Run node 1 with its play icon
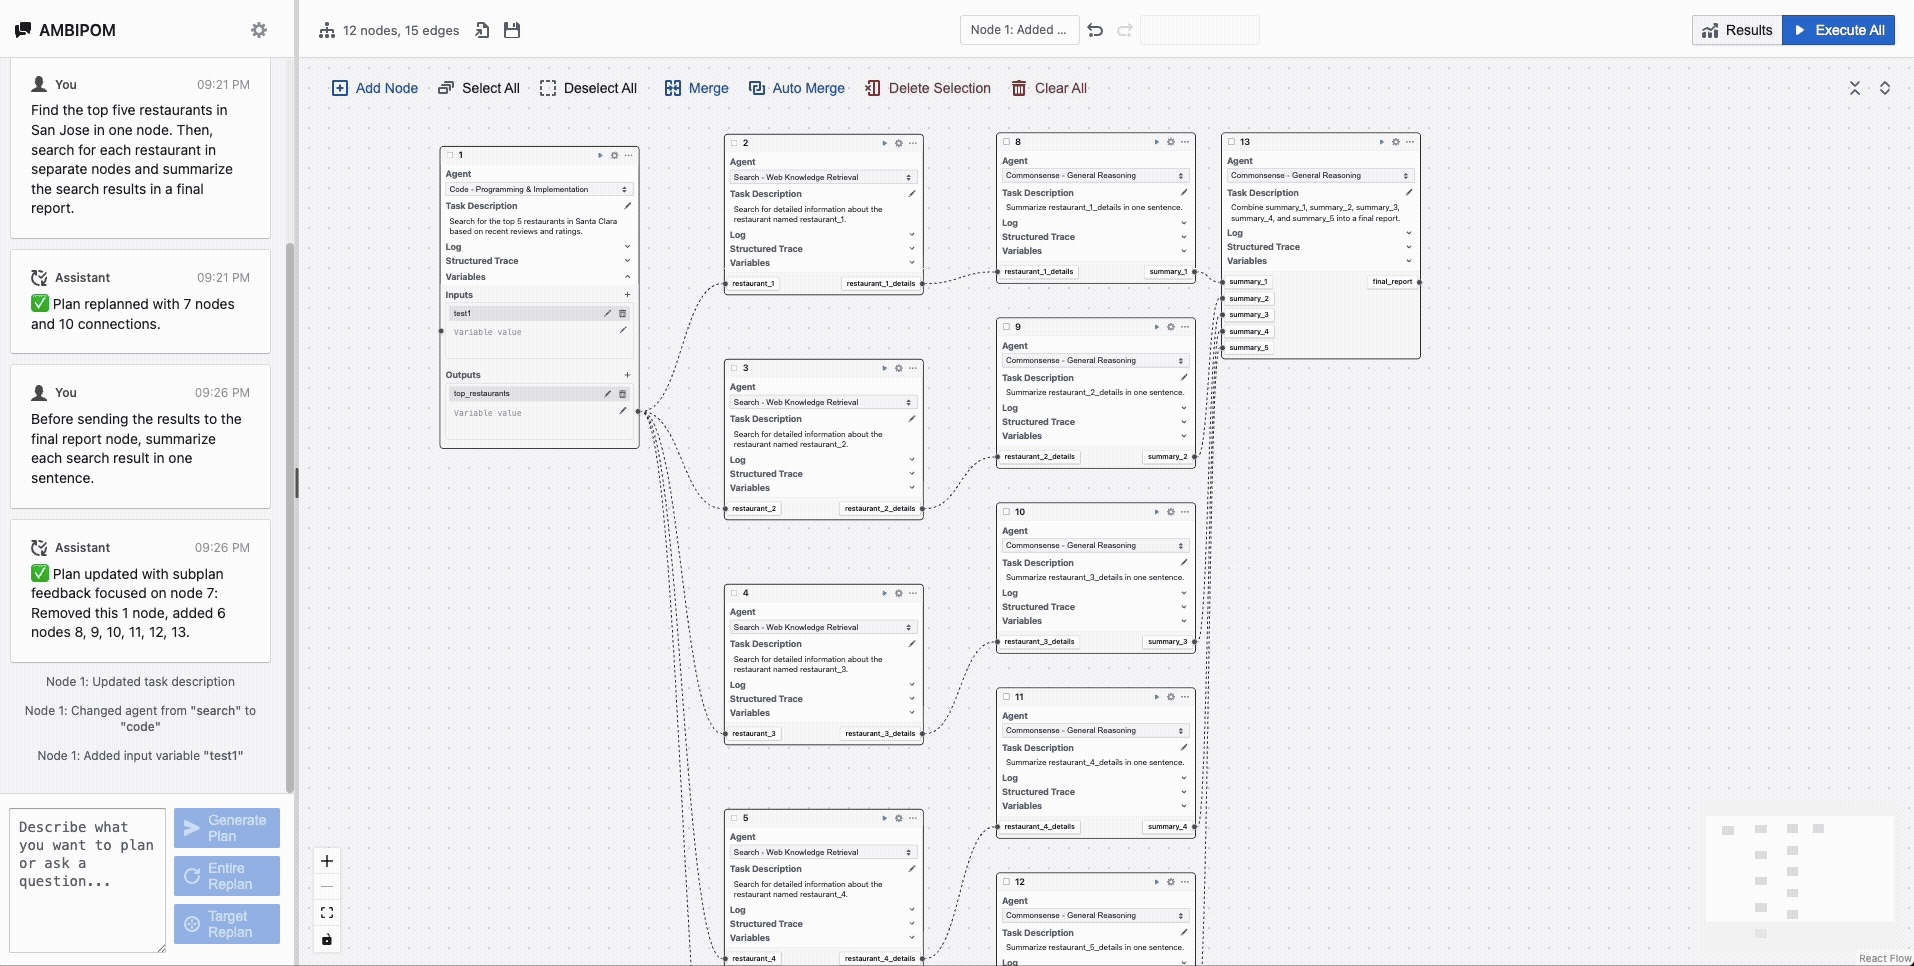The height and width of the screenshot is (966, 1914). click(600, 155)
